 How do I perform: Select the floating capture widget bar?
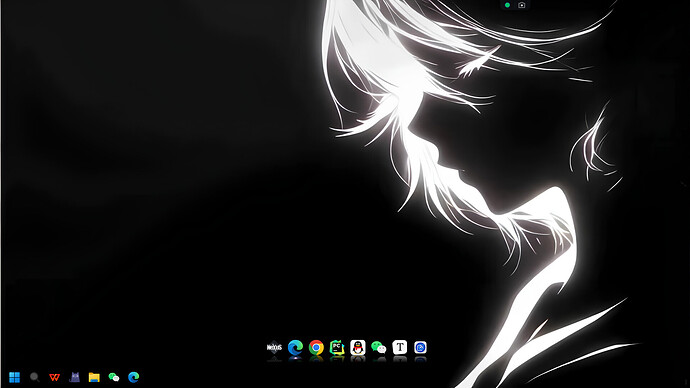tap(514, 5)
